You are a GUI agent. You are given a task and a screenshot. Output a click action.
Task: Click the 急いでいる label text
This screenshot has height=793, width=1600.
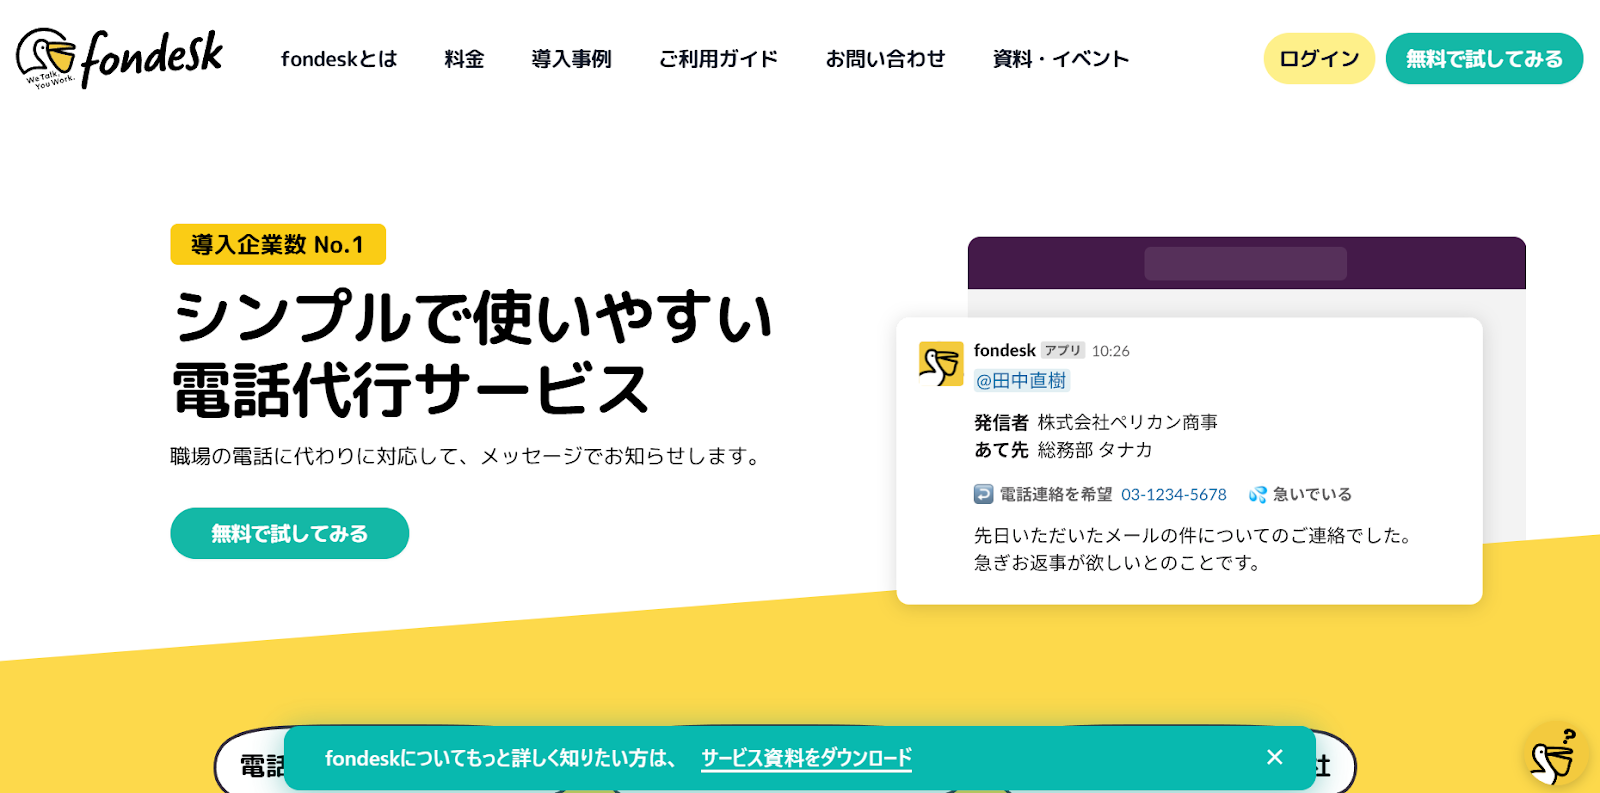(x=1312, y=494)
